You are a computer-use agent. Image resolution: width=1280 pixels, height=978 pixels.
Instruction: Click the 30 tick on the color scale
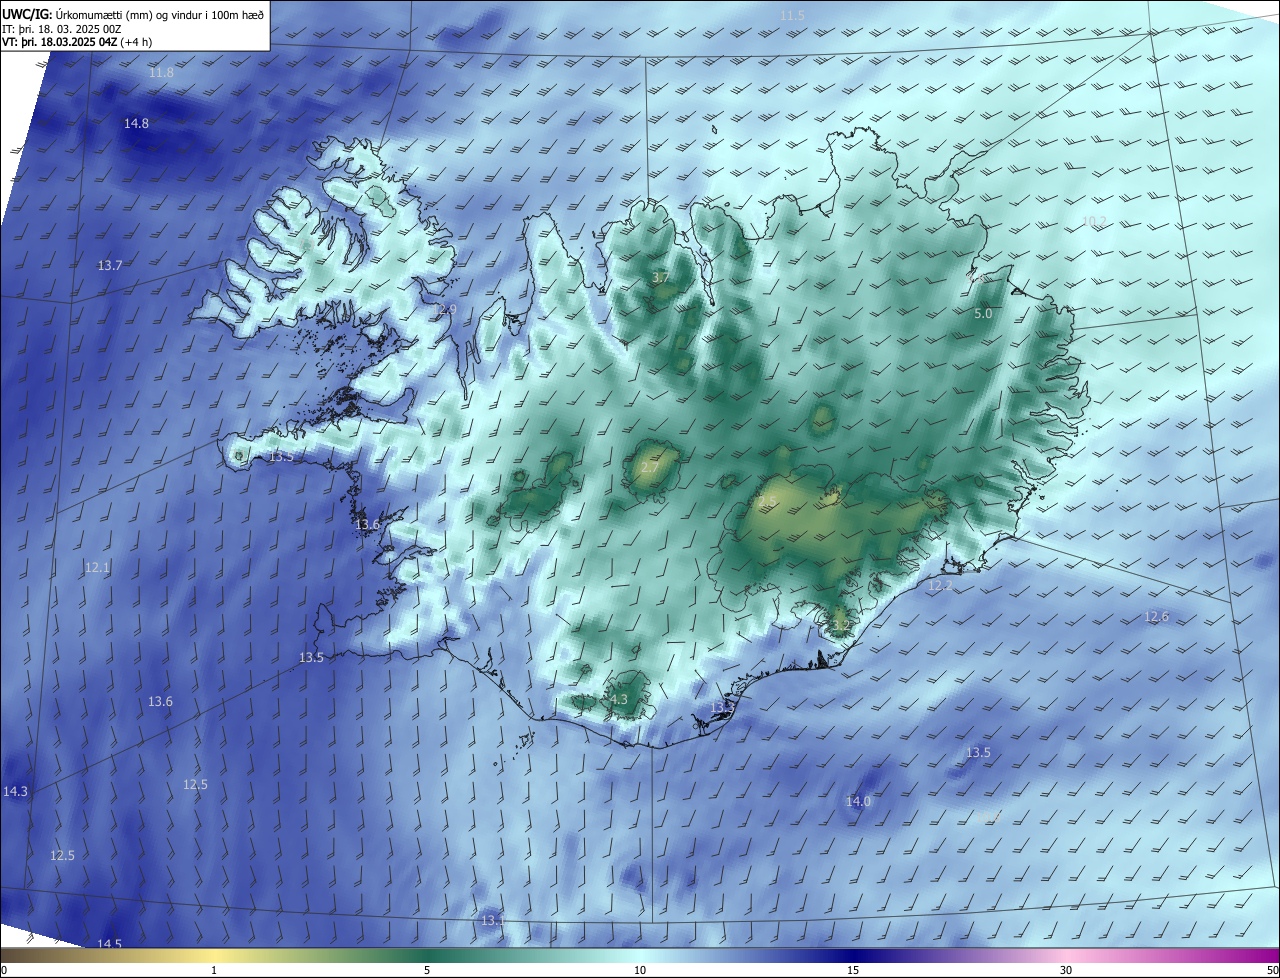tap(1066, 970)
